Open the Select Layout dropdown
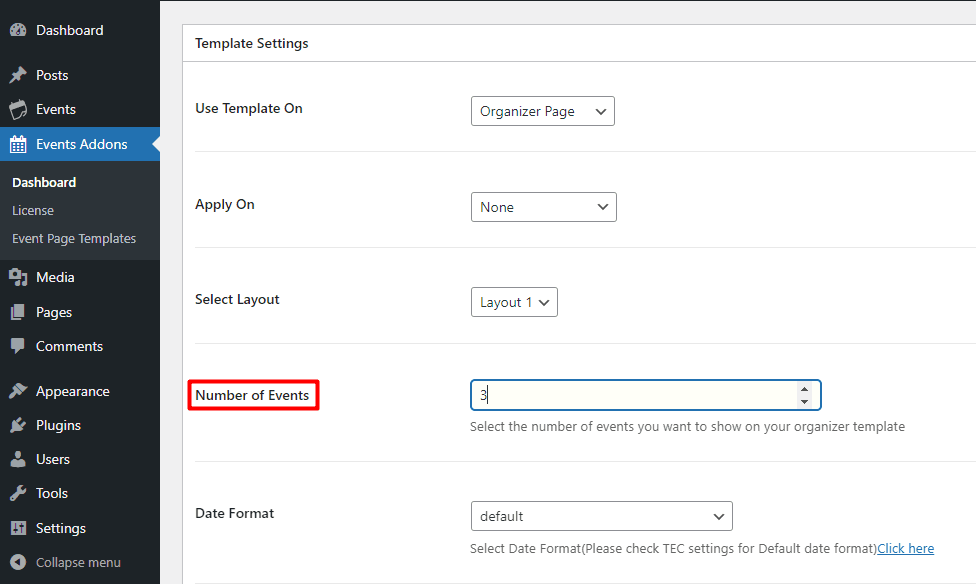Viewport: 976px width, 584px height. (514, 302)
